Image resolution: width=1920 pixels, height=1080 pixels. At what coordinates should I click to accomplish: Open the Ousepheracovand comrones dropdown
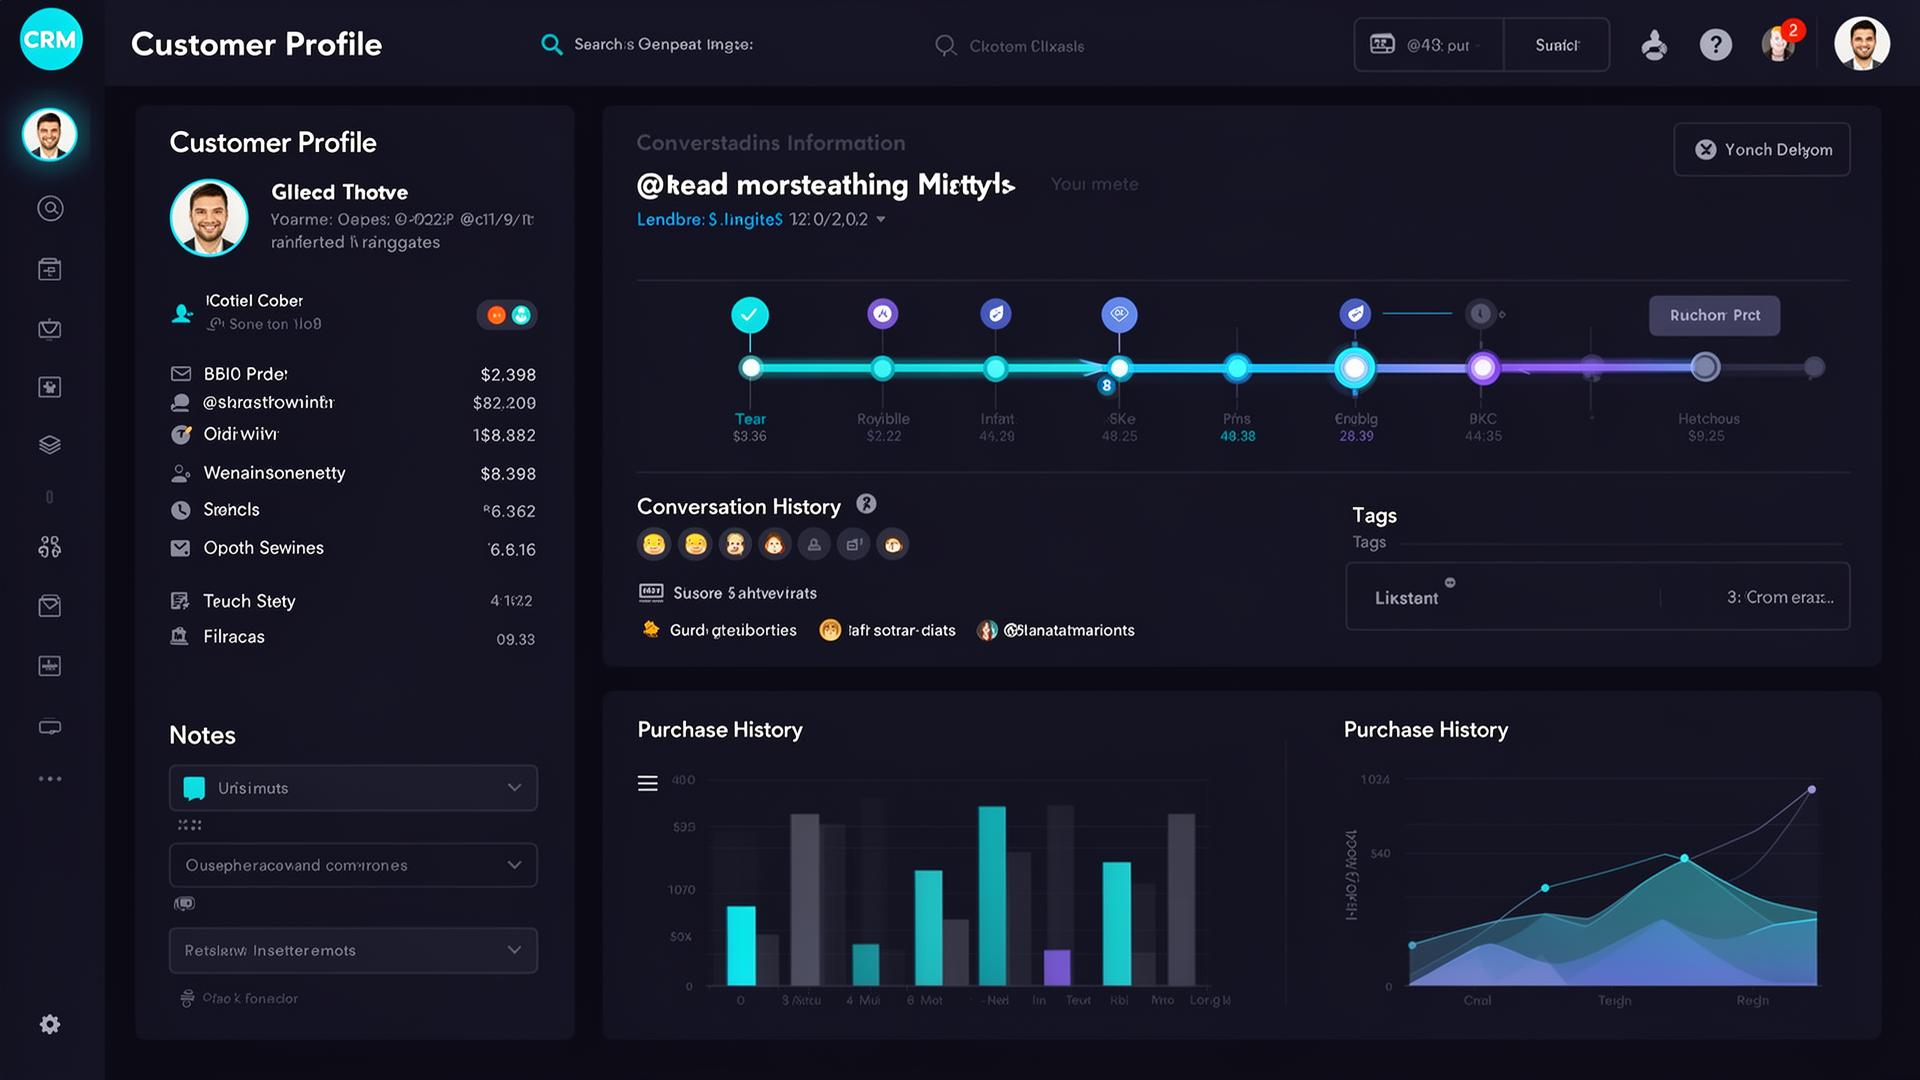tap(352, 865)
